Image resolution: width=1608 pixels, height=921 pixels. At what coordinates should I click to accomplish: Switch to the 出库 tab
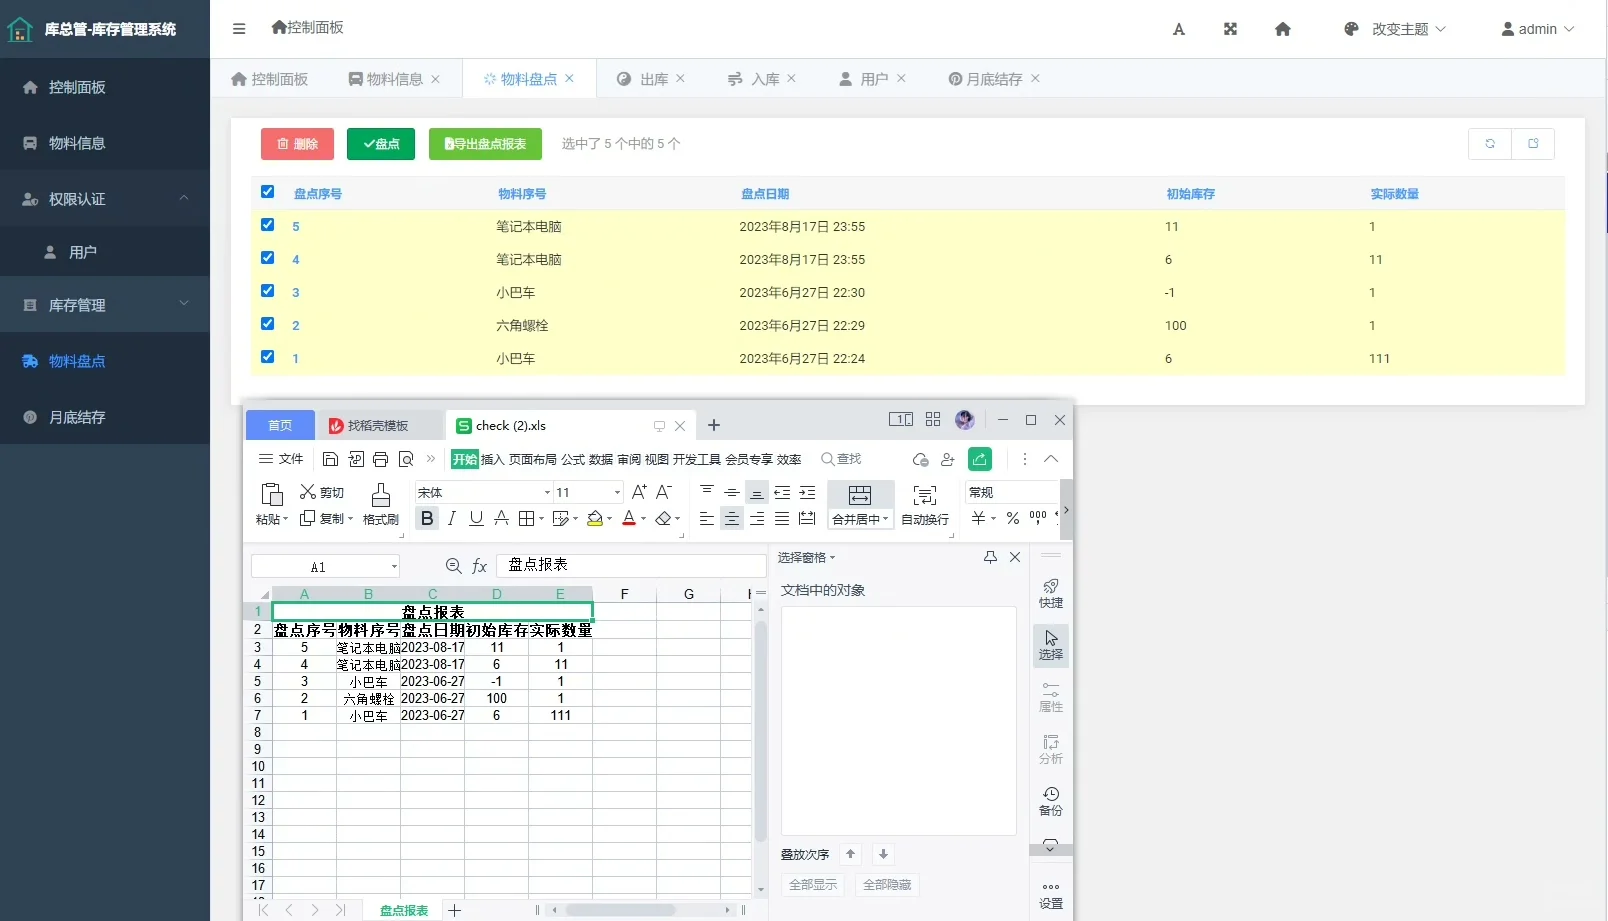pyautogui.click(x=651, y=78)
